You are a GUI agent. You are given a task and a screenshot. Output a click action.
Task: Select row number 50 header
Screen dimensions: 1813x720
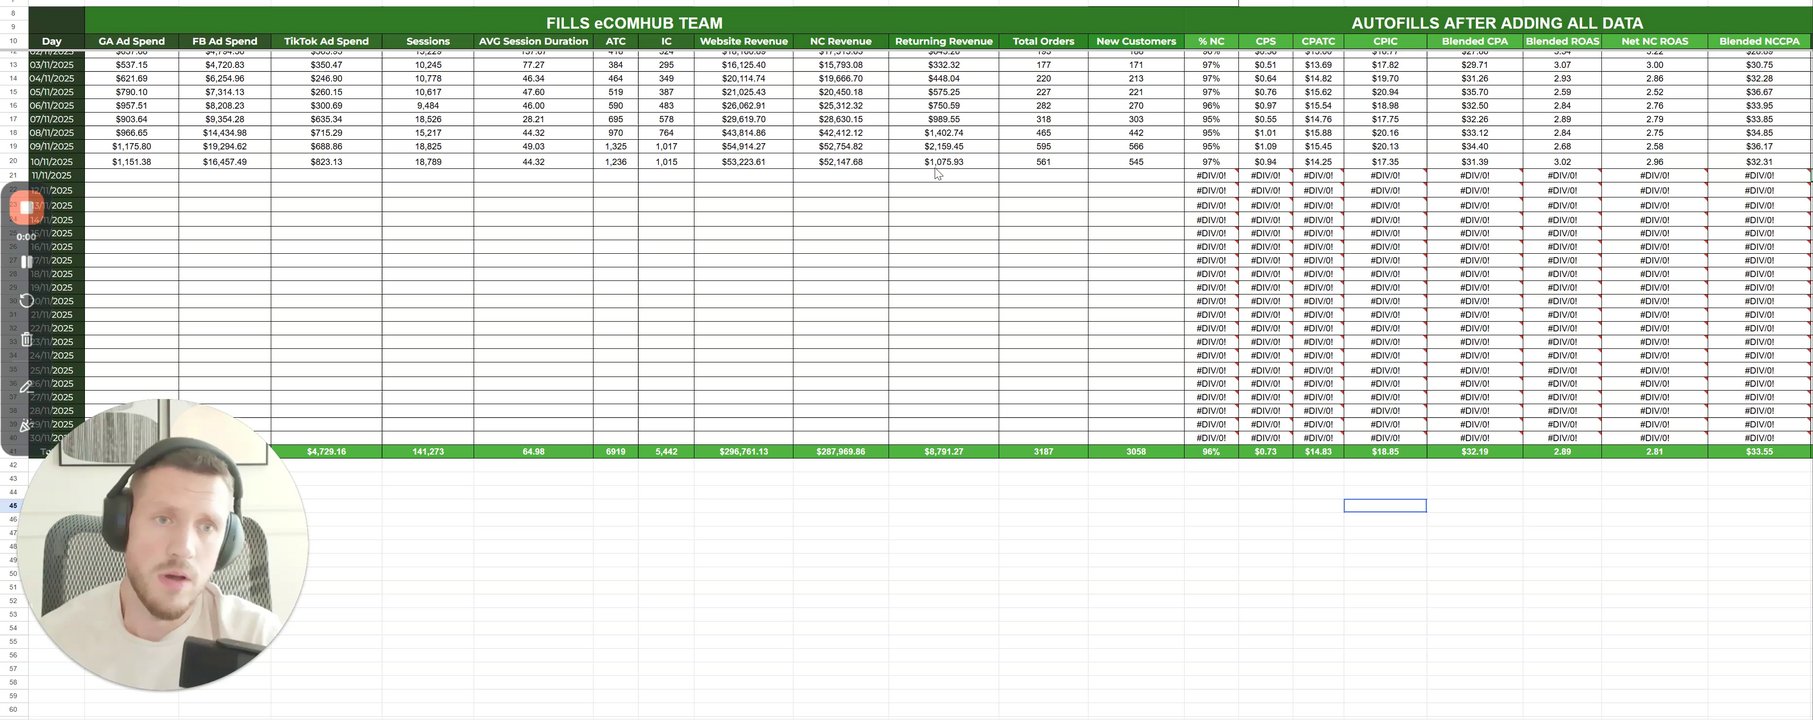point(13,573)
